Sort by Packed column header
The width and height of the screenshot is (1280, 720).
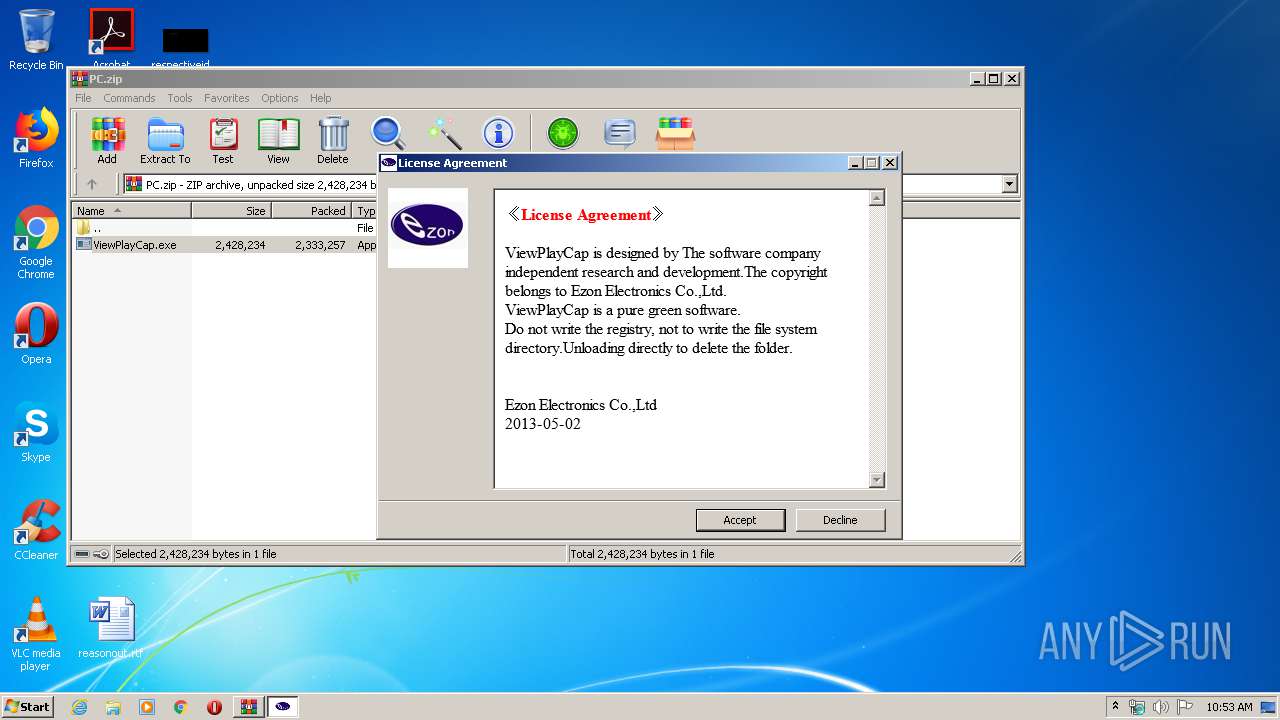click(x=311, y=210)
